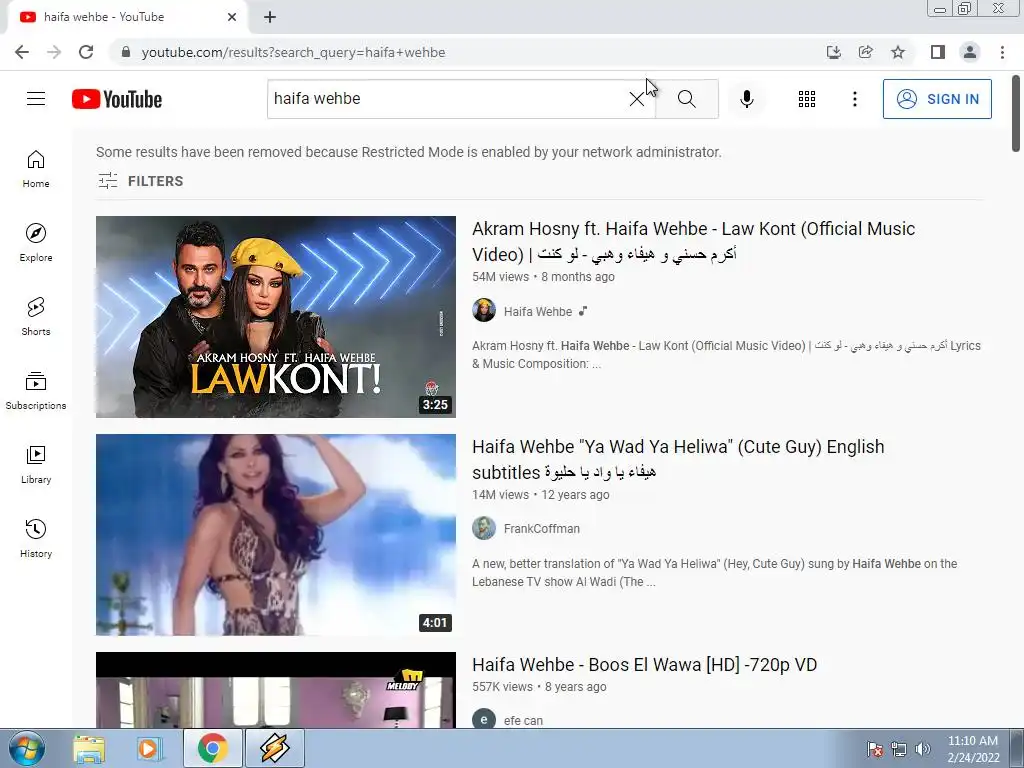1024x768 pixels.
Task: Play the Law Kont video thumbnail
Action: (x=276, y=317)
